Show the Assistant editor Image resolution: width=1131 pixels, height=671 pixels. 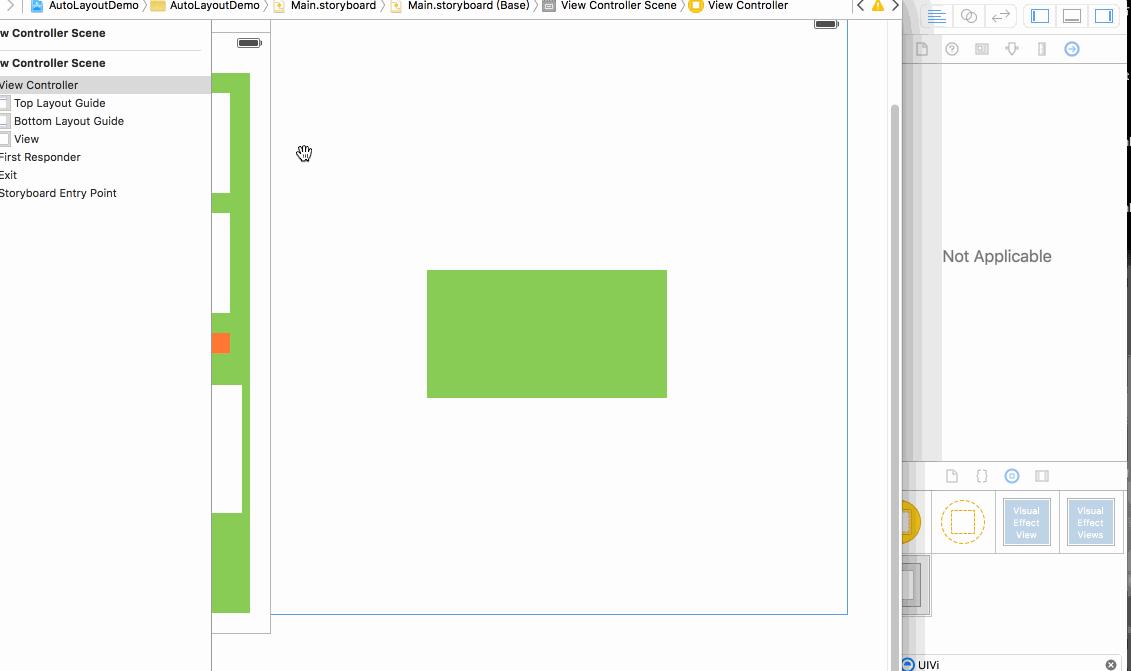pos(969,17)
